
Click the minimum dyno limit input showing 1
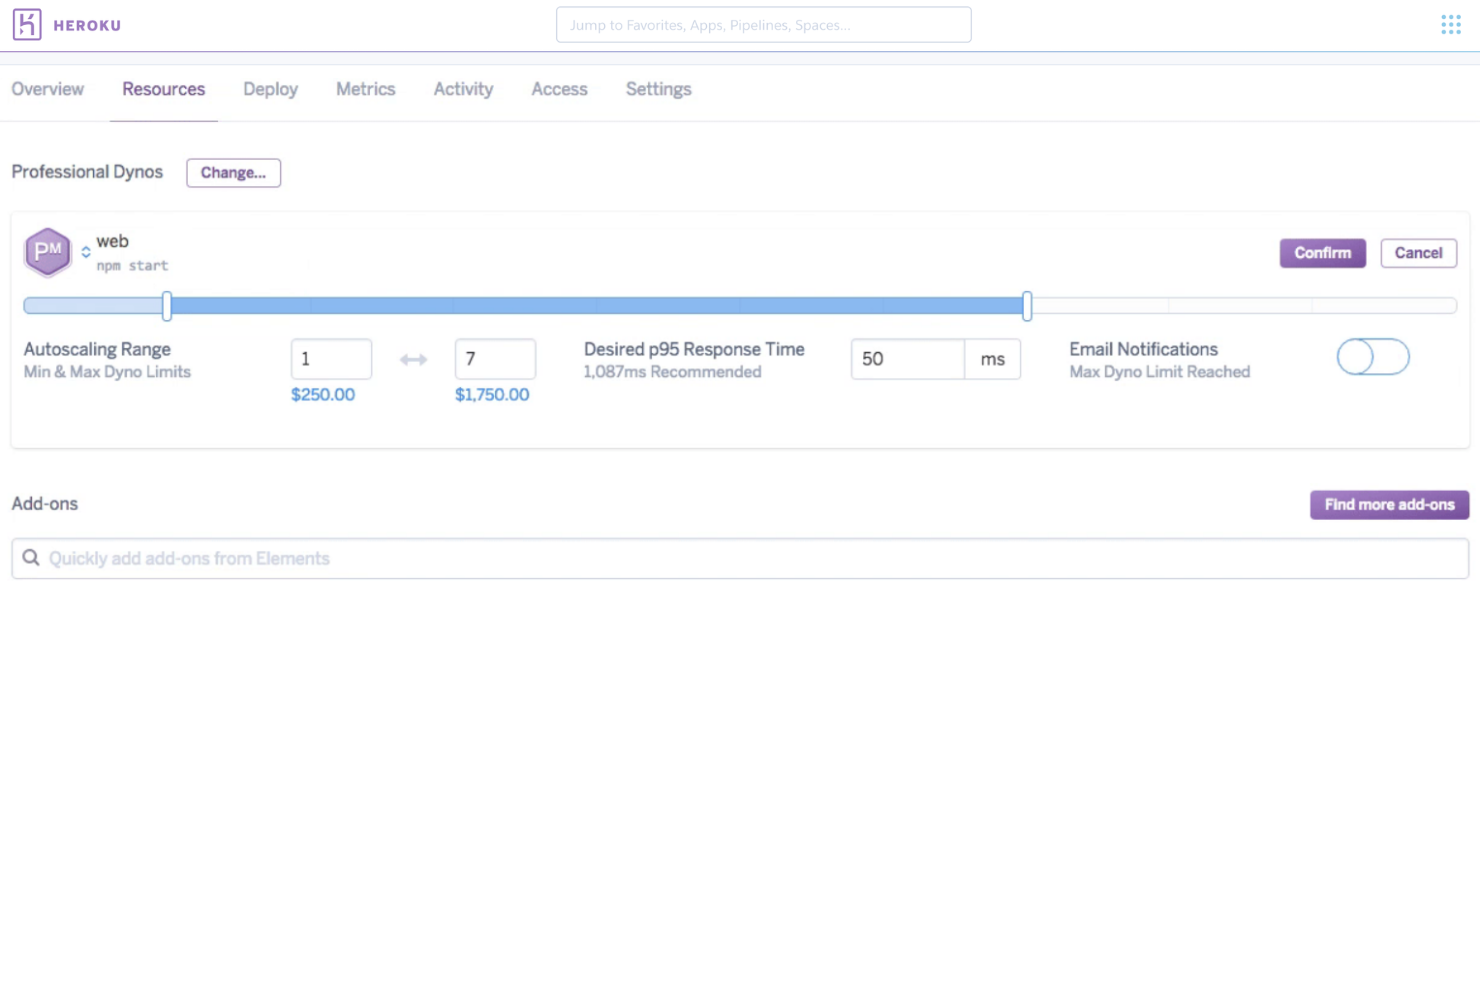pos(331,359)
